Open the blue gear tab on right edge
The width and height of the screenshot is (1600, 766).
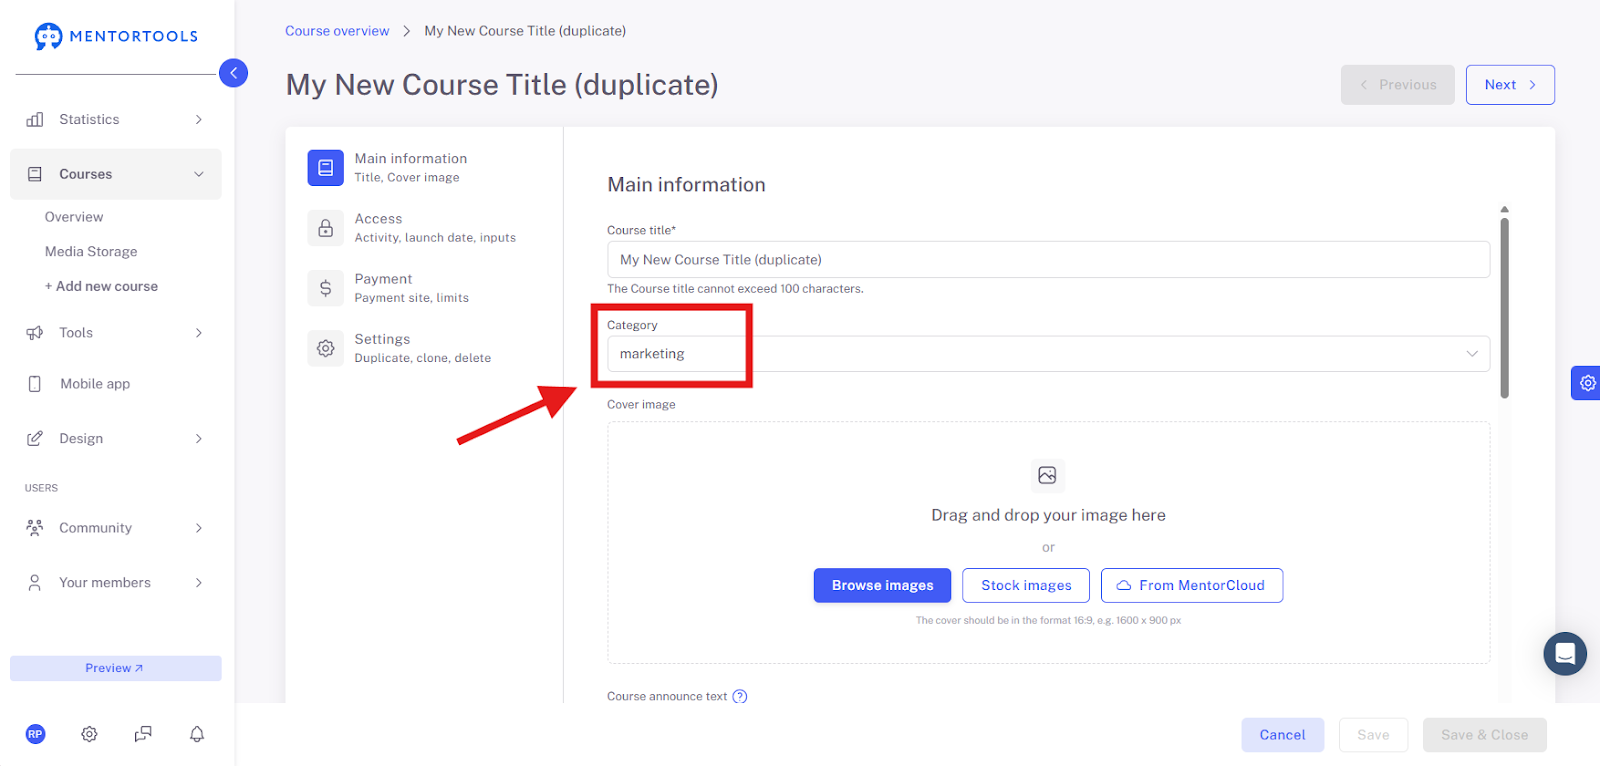[x=1586, y=383]
